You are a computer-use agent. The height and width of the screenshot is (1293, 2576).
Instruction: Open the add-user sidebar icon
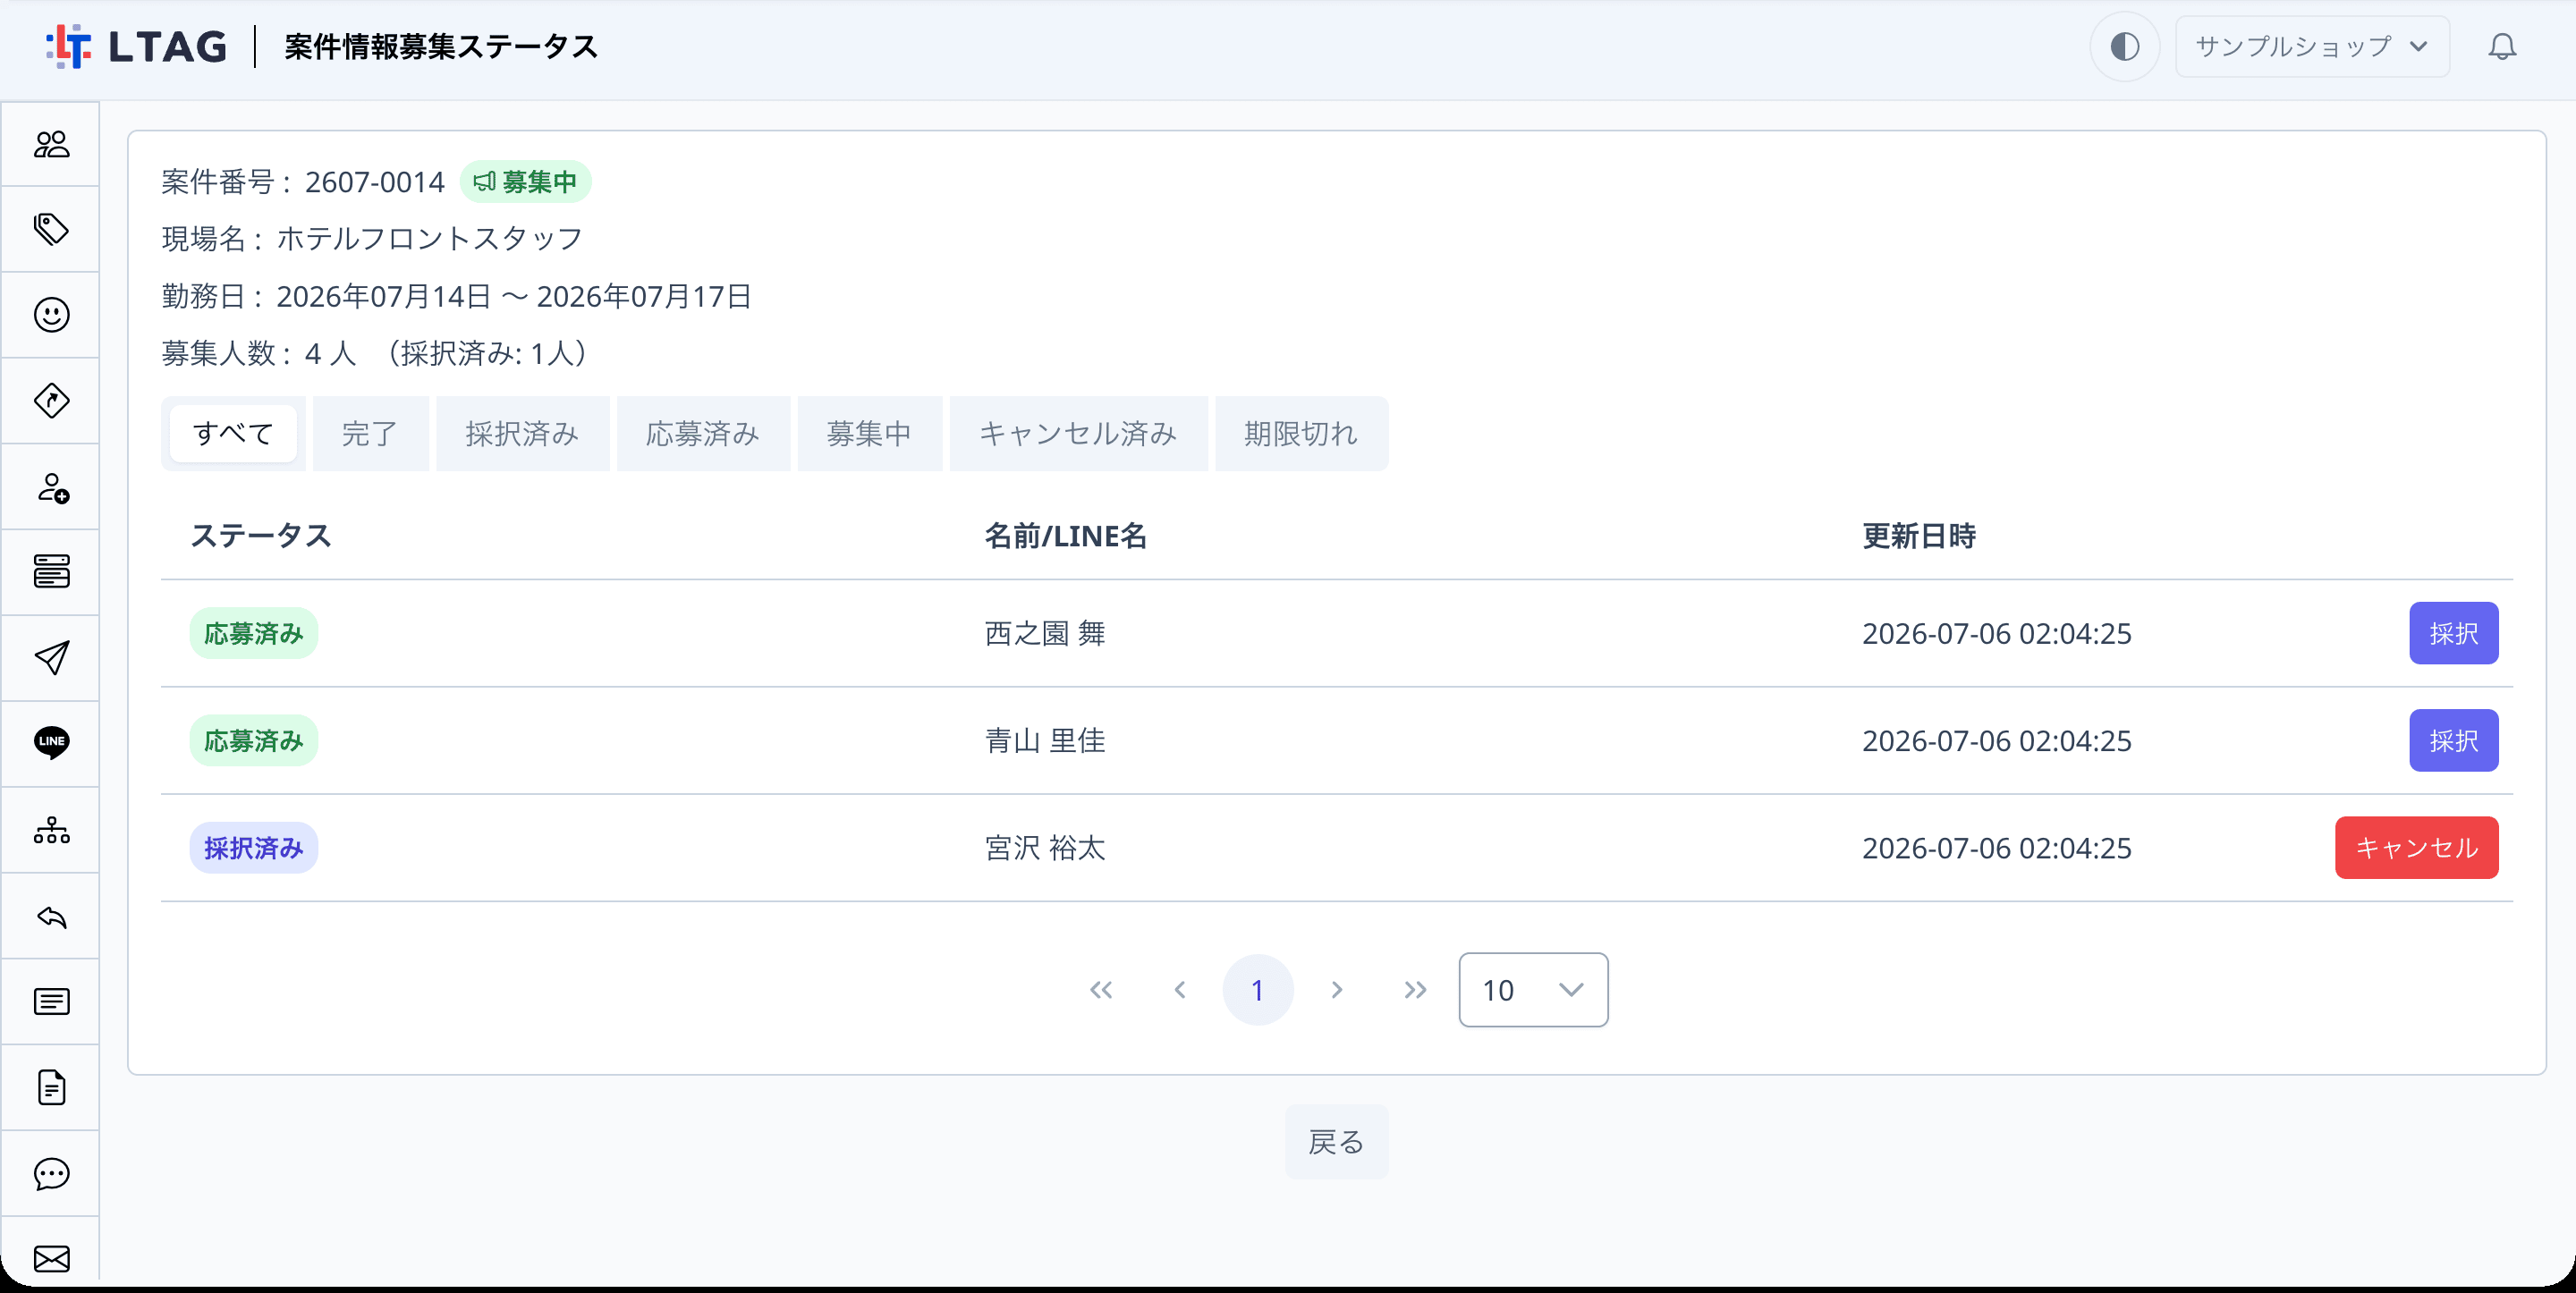51,487
